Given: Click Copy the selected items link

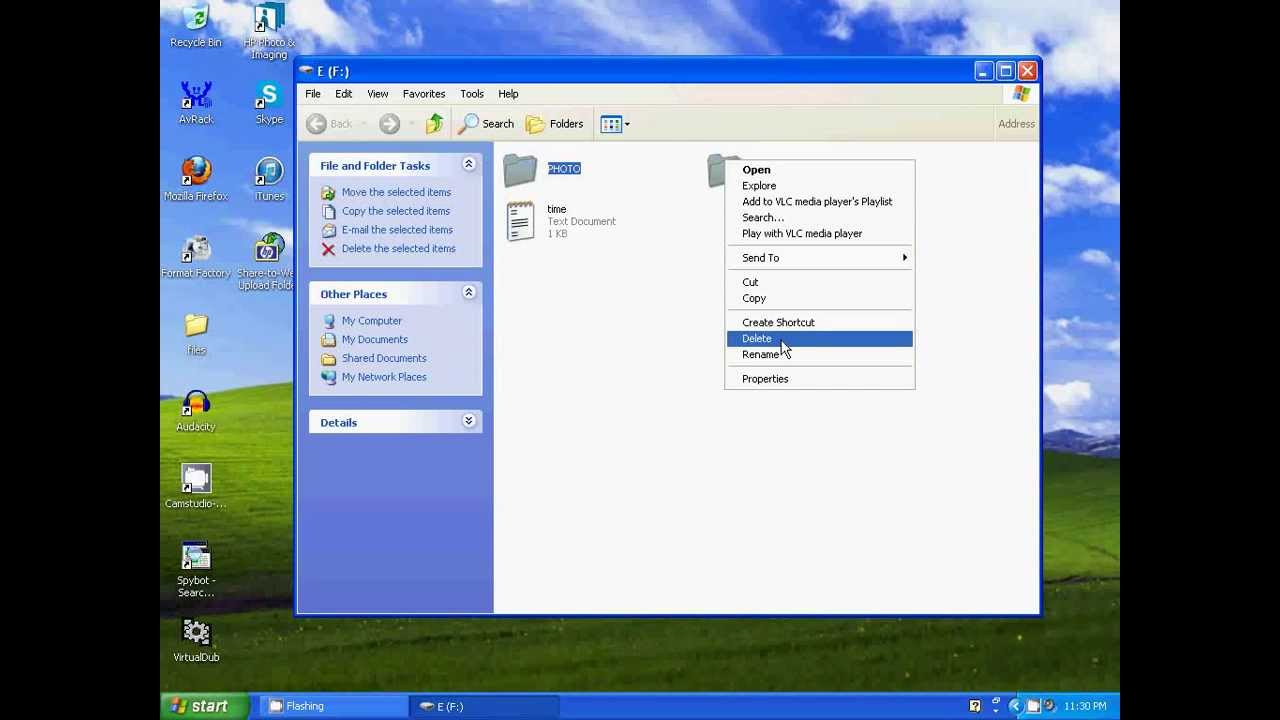Looking at the screenshot, I should point(396,211).
